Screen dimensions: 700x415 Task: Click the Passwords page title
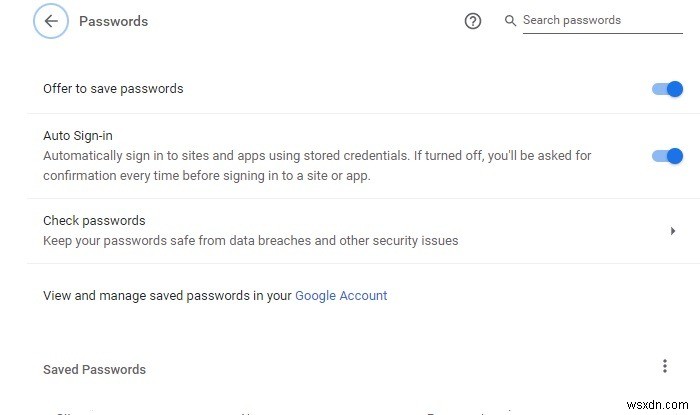click(113, 21)
